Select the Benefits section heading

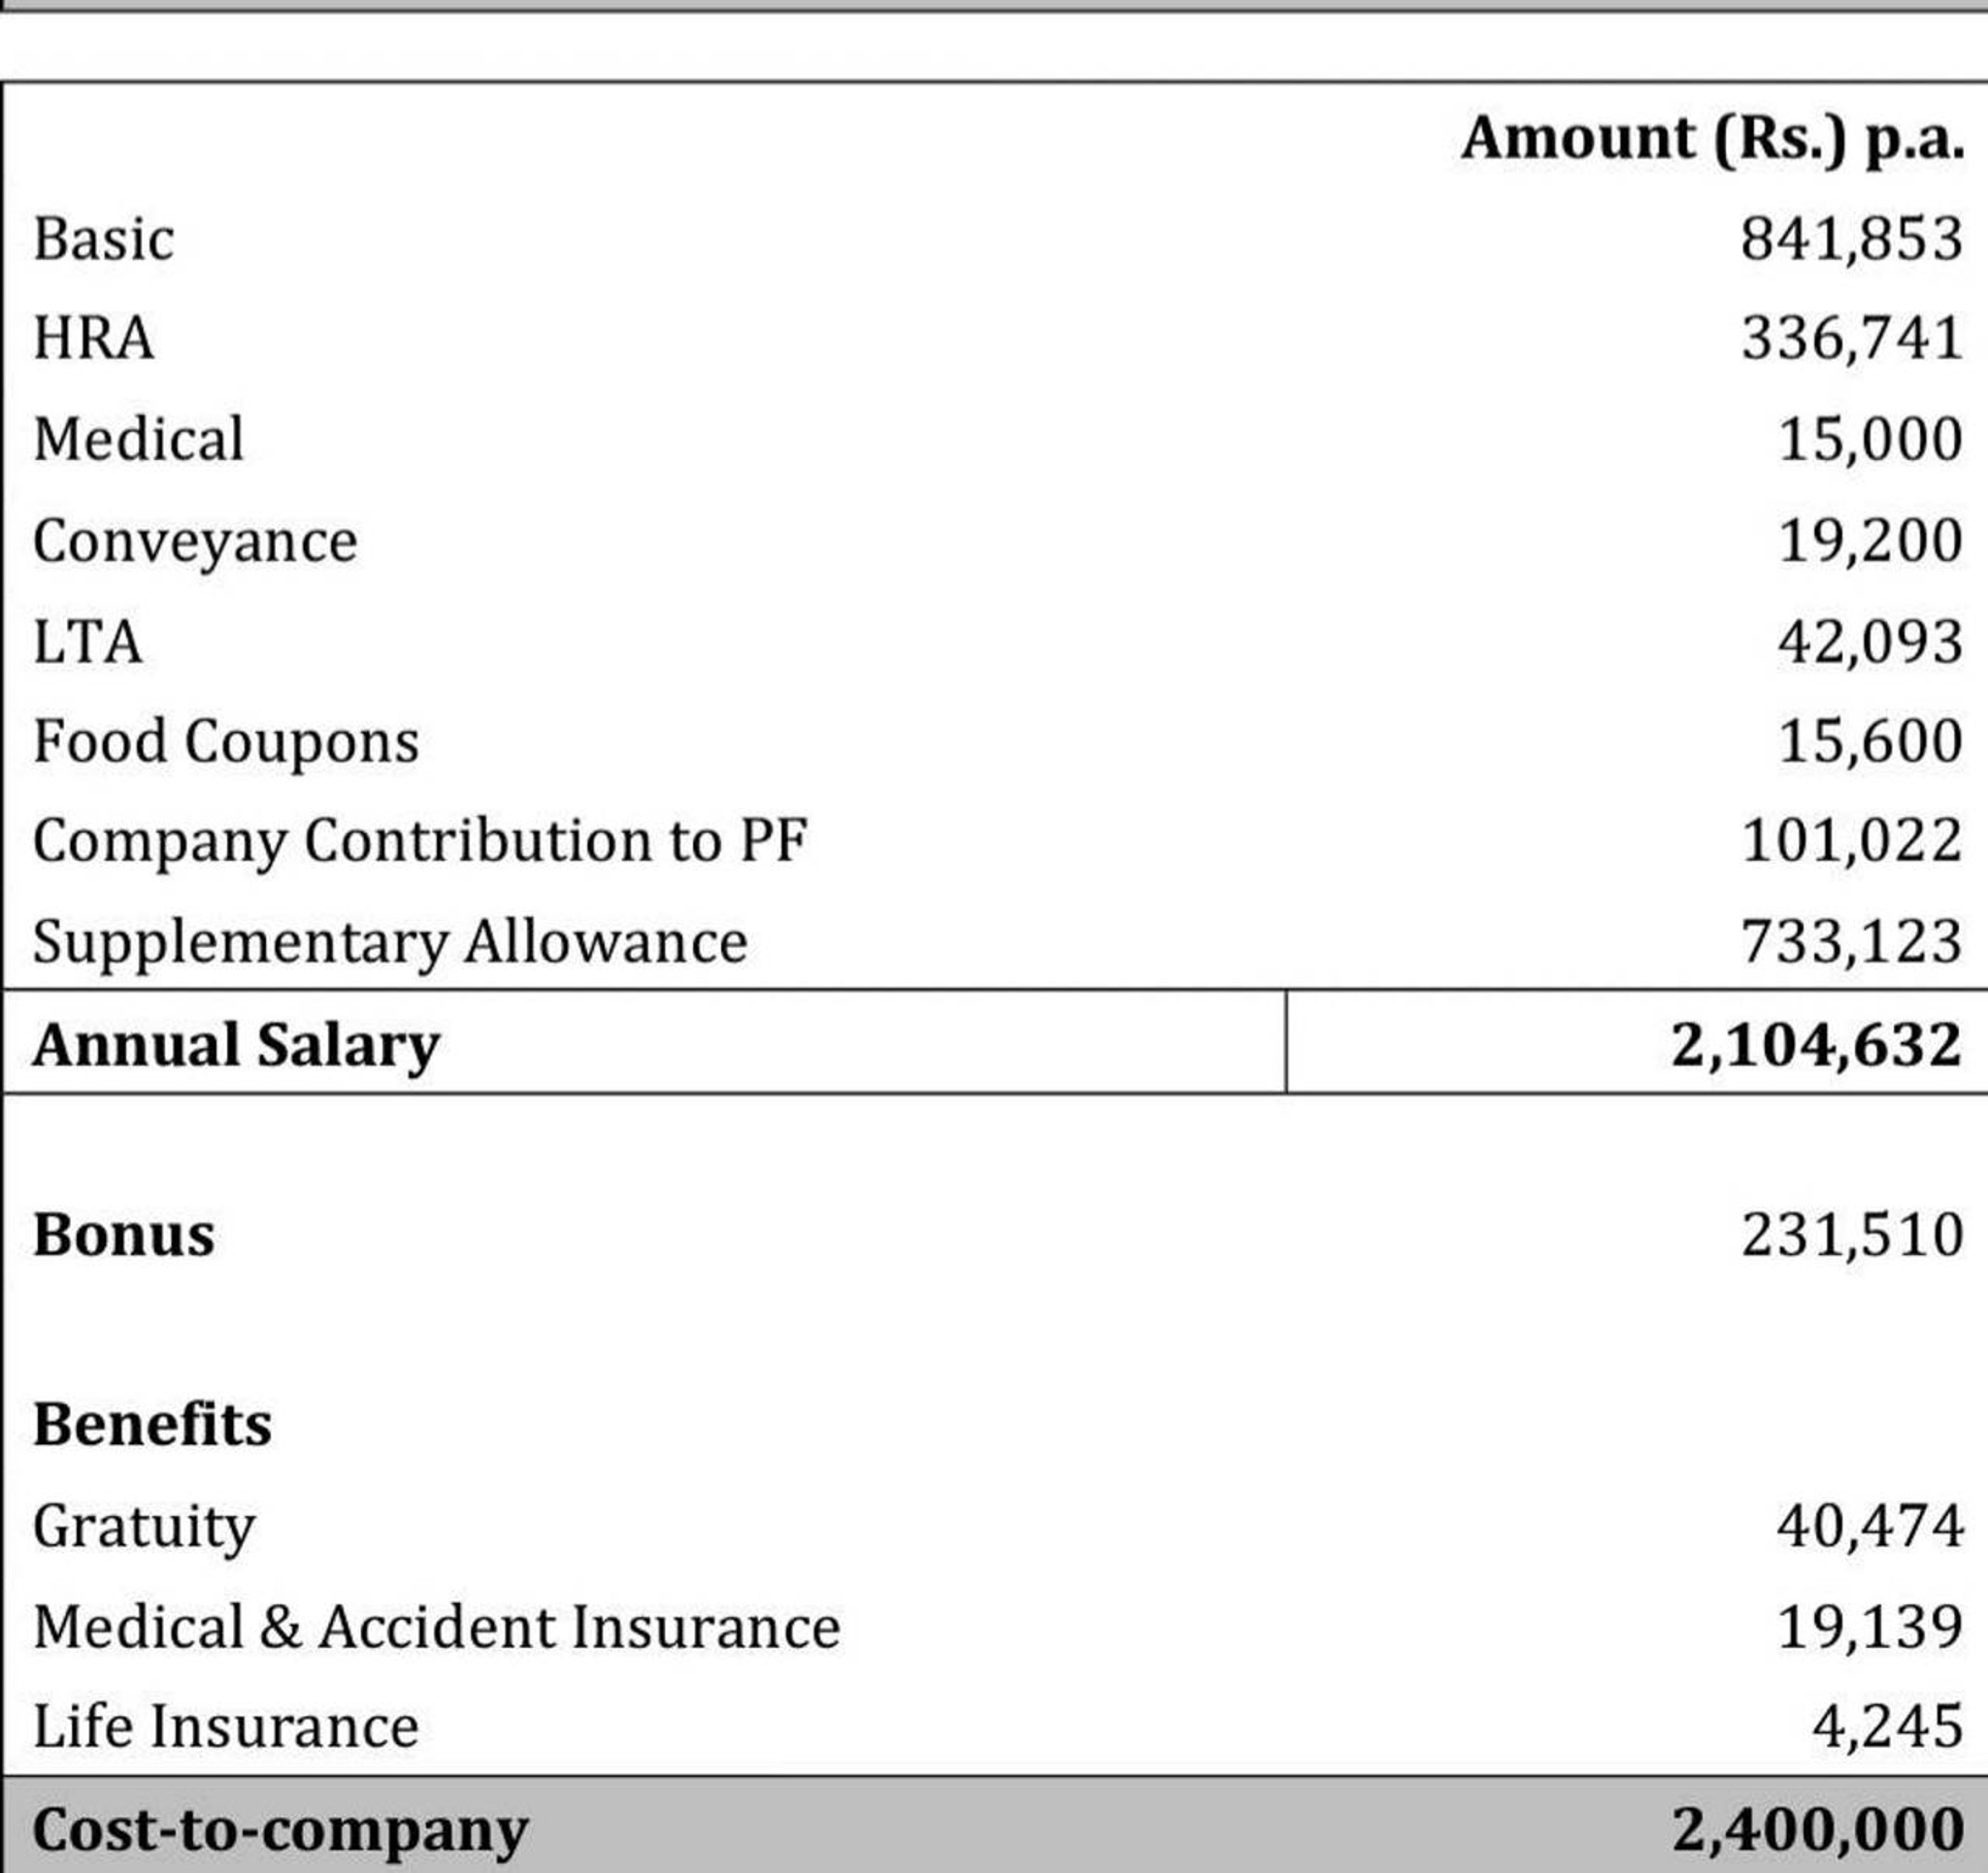click(x=152, y=1424)
